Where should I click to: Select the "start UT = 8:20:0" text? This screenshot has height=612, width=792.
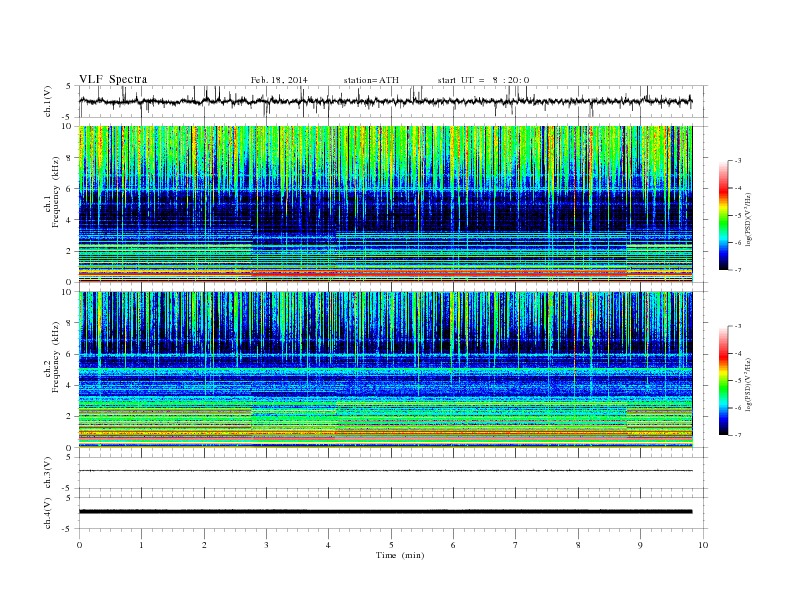click(x=483, y=80)
